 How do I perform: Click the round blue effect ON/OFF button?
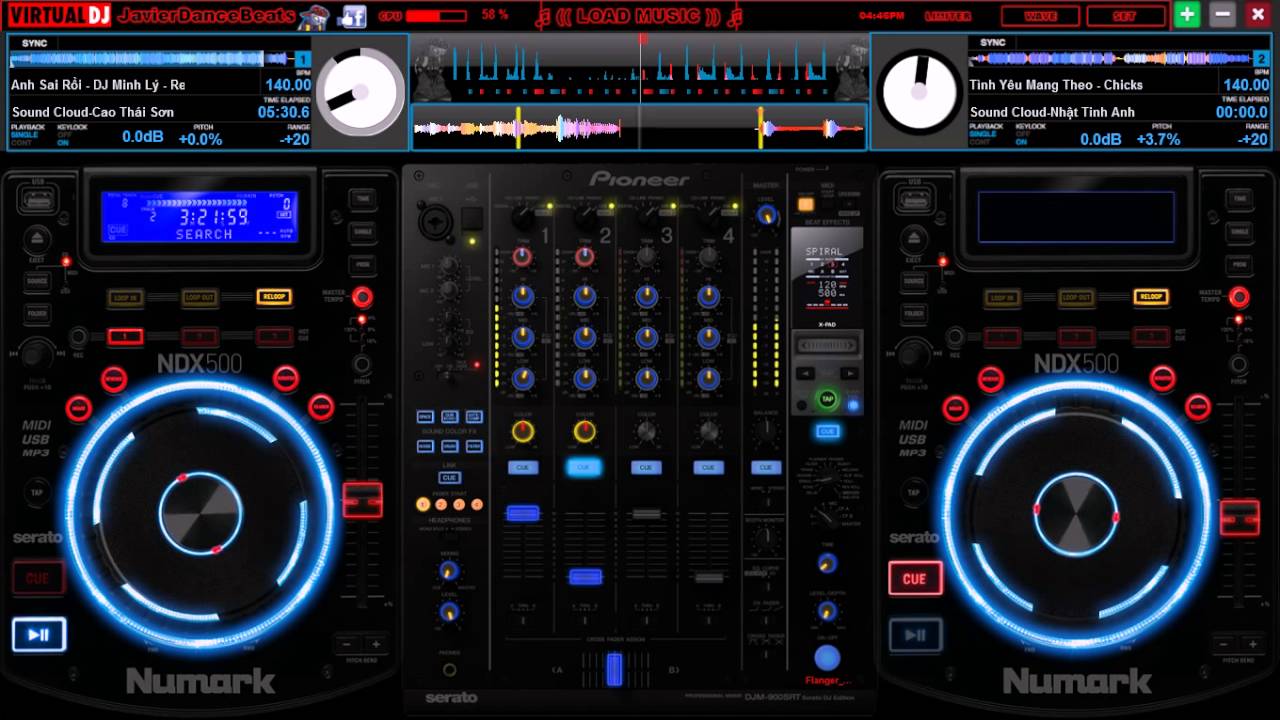click(x=826, y=657)
